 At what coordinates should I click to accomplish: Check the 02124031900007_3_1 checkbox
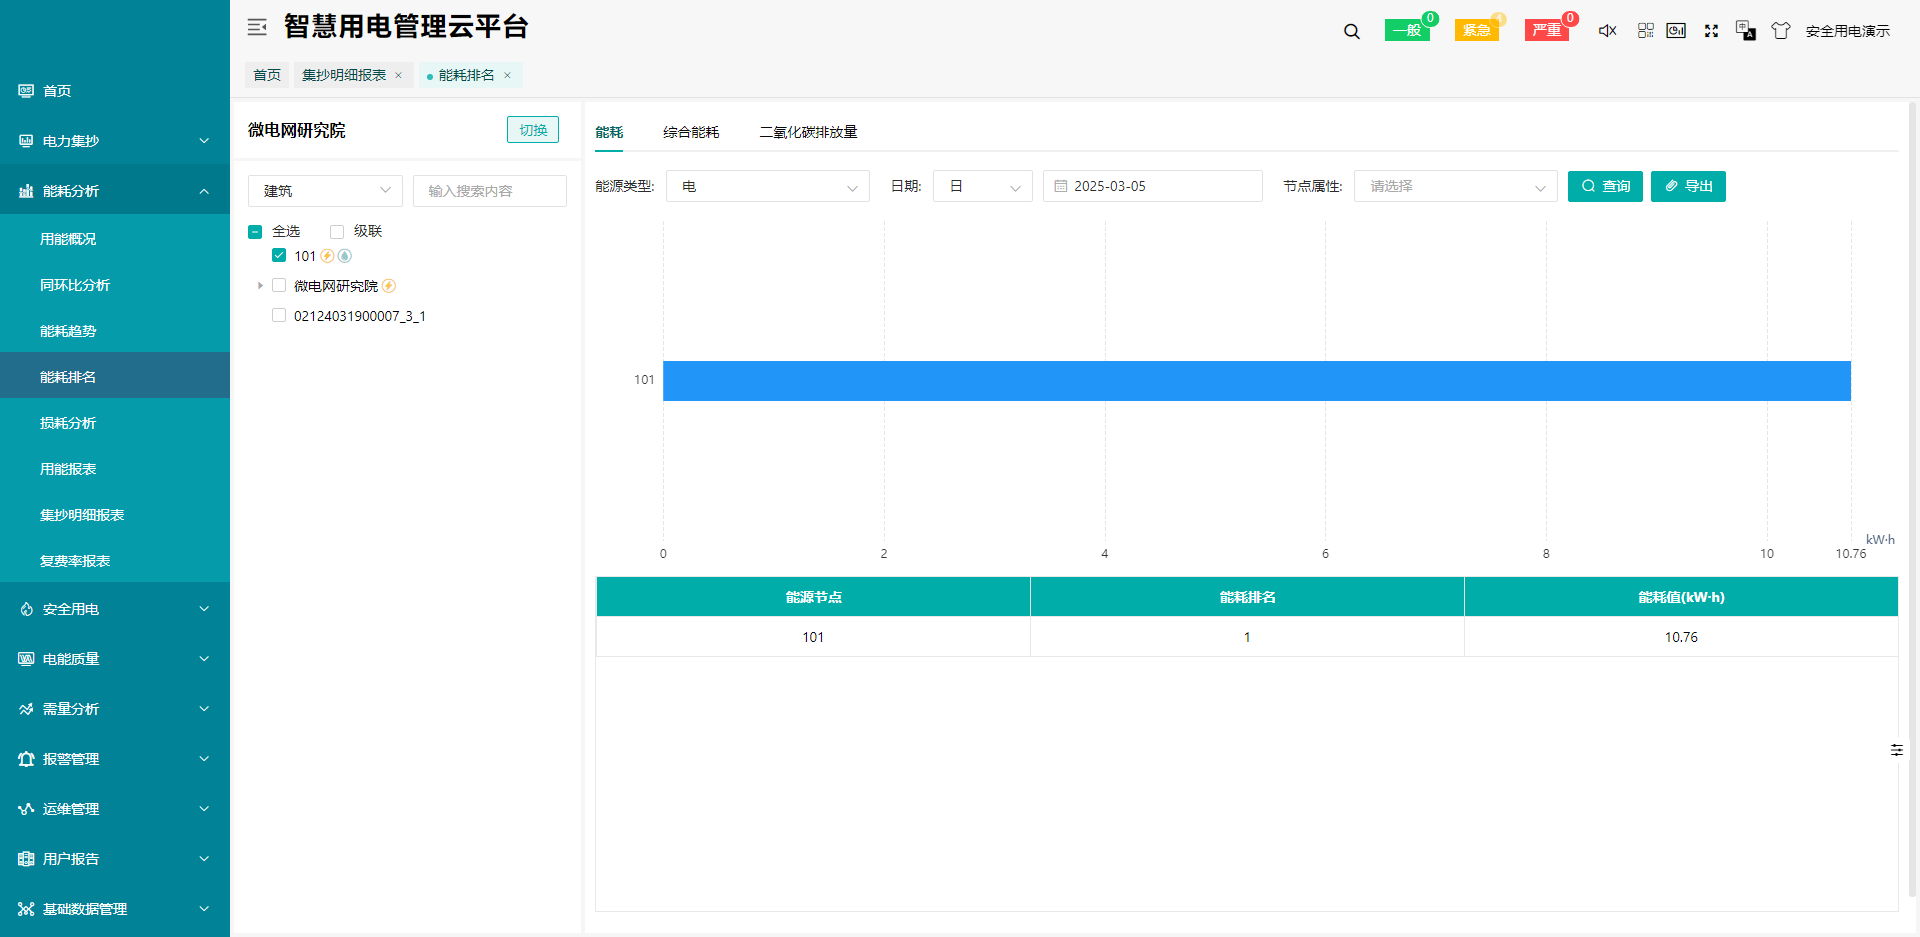(x=279, y=316)
